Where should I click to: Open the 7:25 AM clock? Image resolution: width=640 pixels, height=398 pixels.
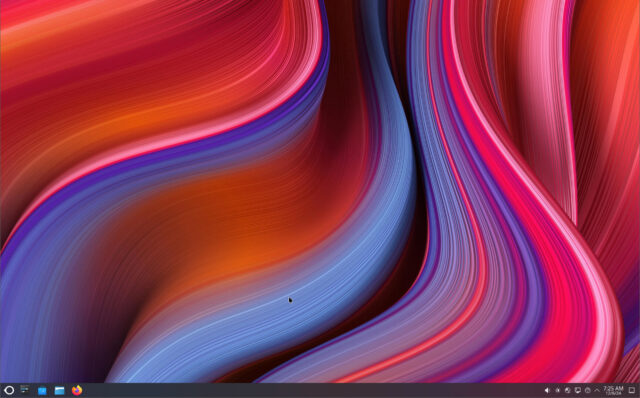[x=613, y=388]
